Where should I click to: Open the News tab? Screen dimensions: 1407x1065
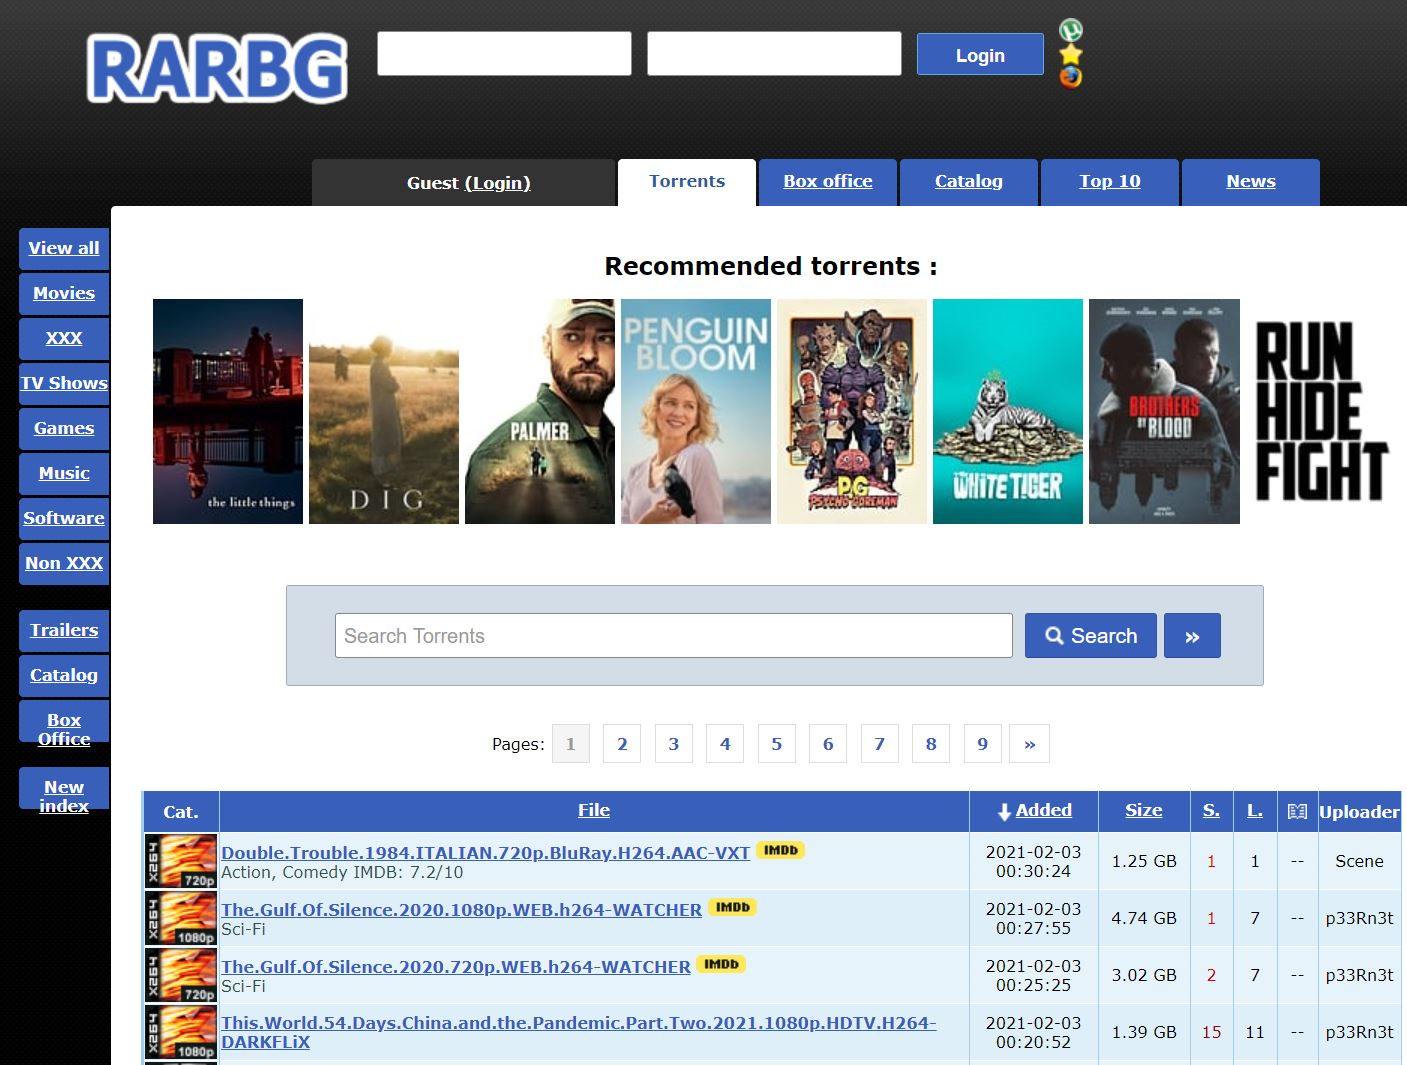(x=1251, y=182)
